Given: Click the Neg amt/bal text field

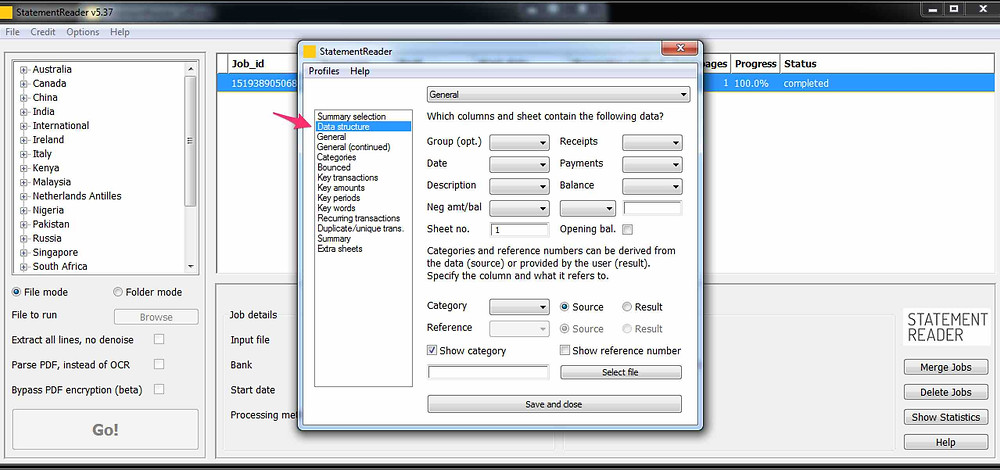Looking at the screenshot, I should point(652,208).
